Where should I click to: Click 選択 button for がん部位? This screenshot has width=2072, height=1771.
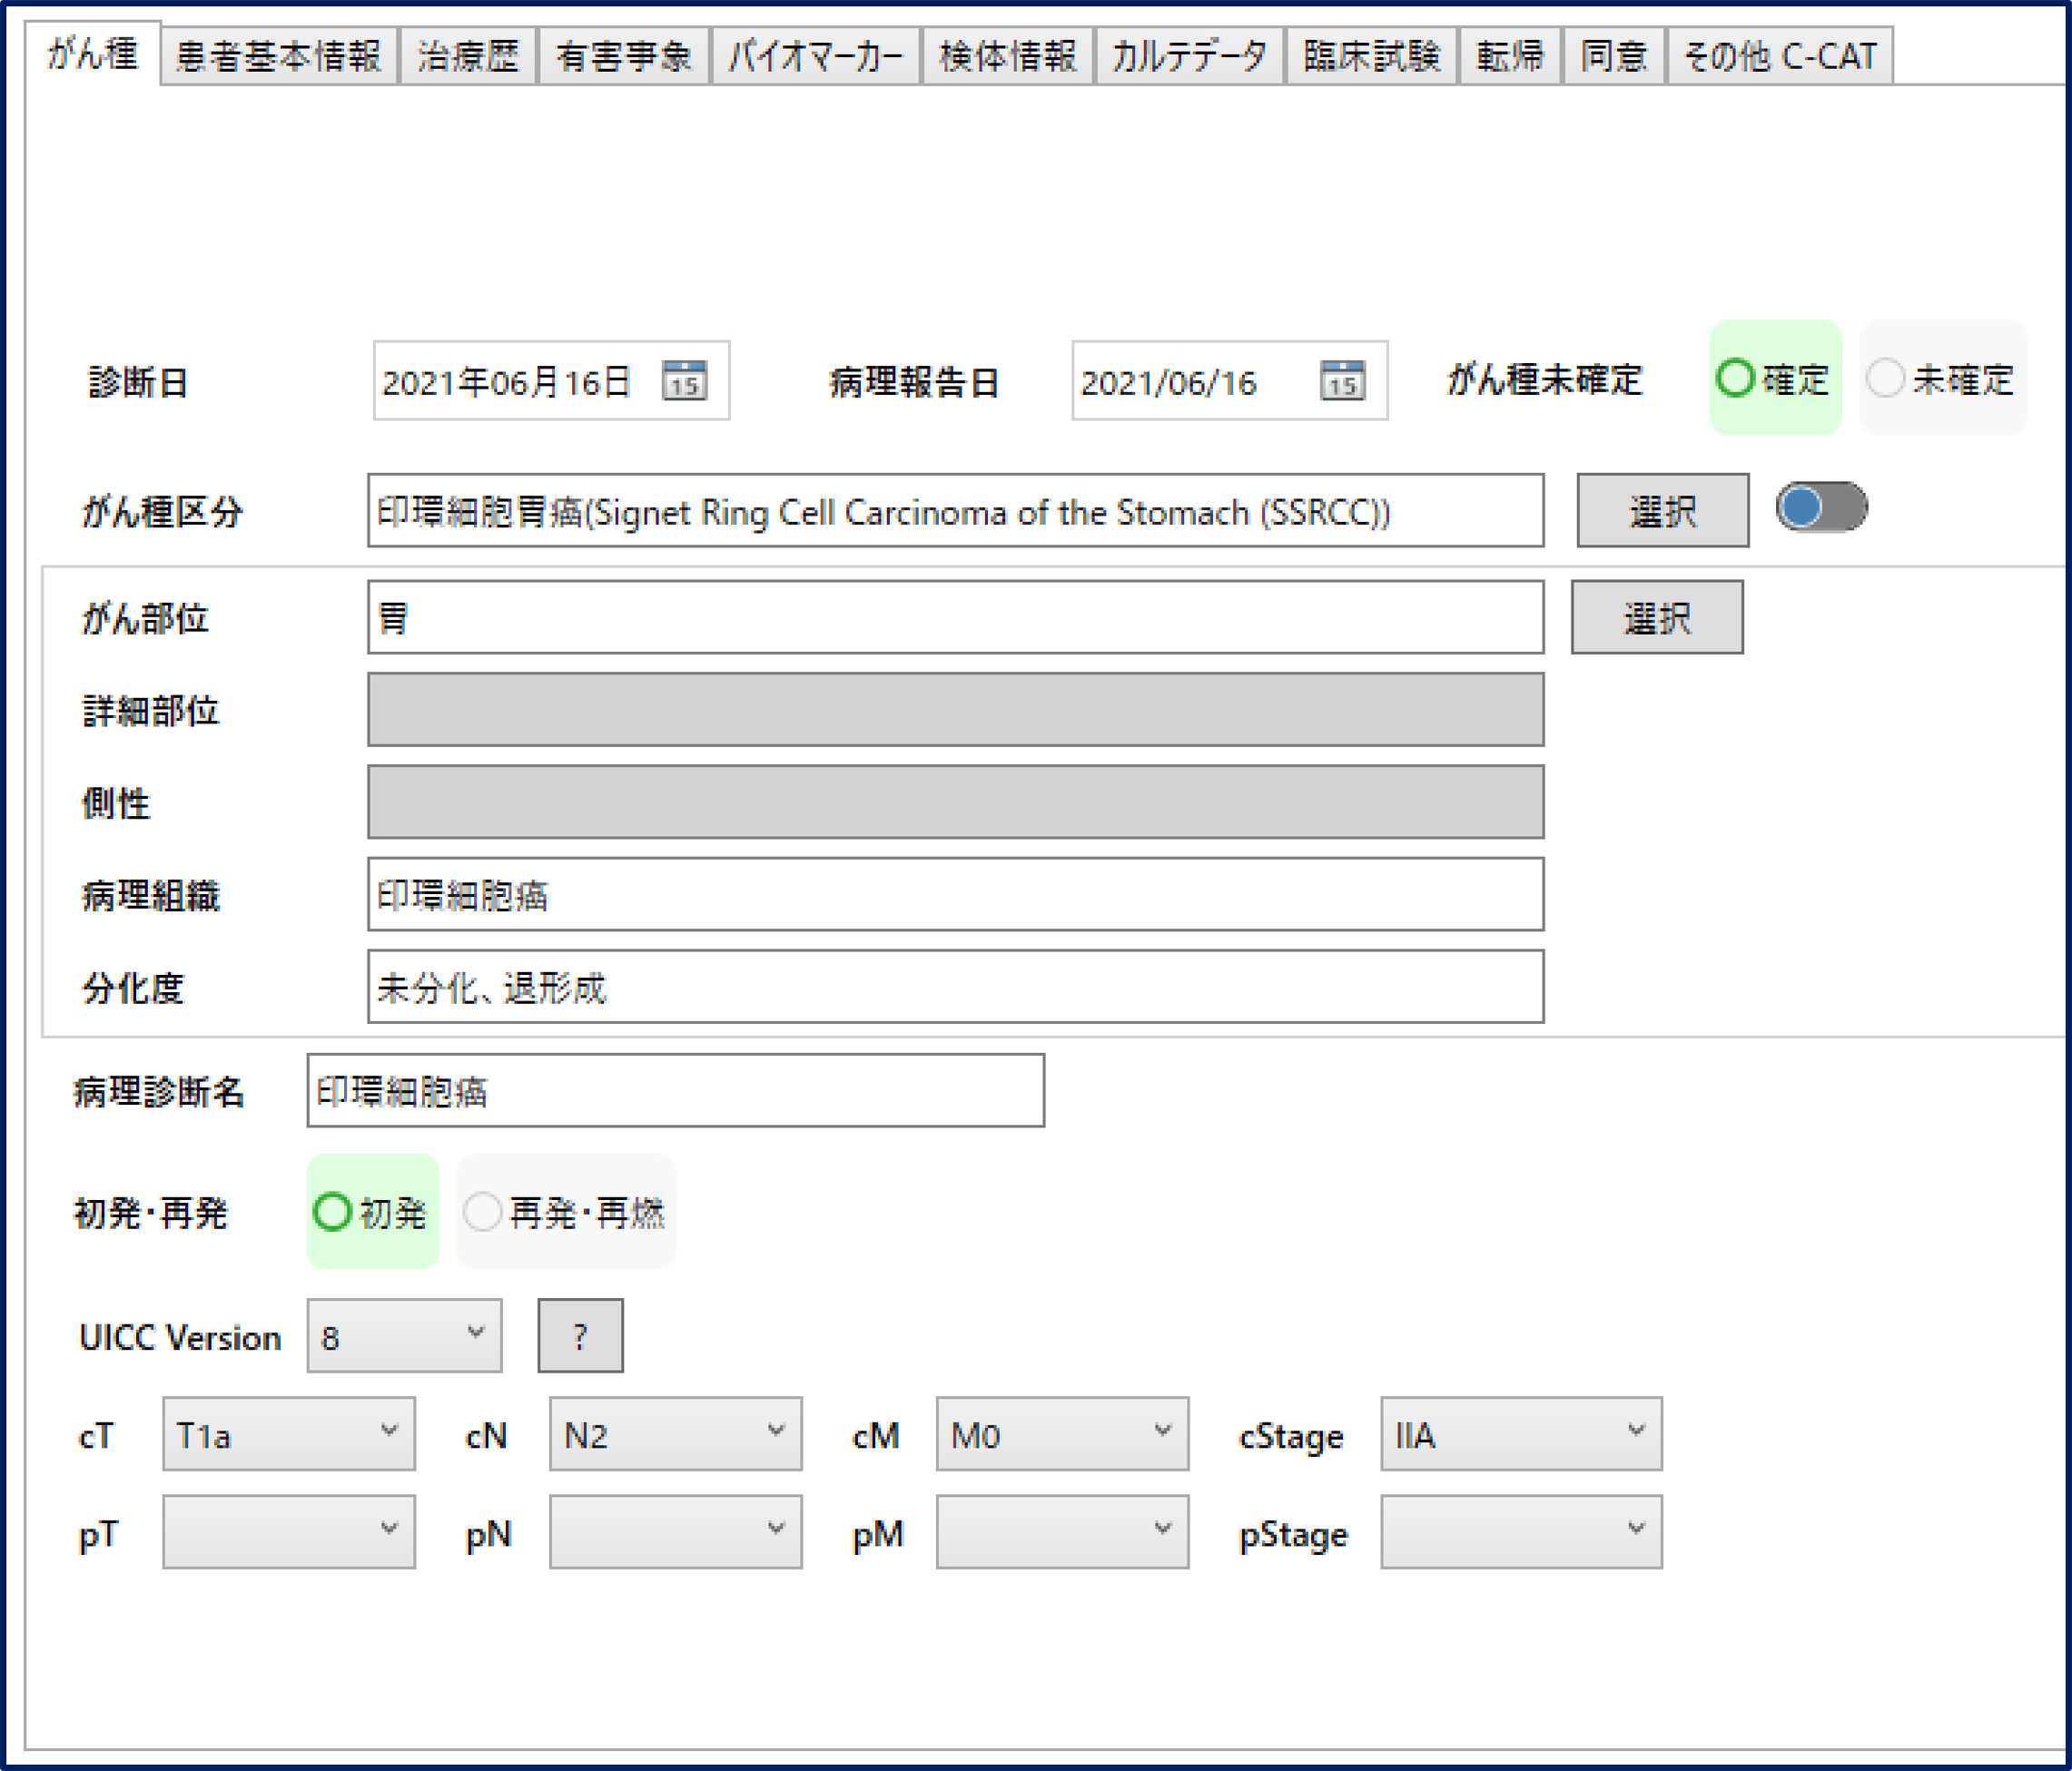point(1657,617)
